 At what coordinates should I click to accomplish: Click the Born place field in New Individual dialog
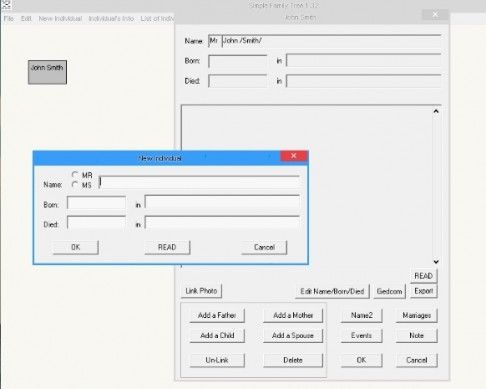coord(222,202)
